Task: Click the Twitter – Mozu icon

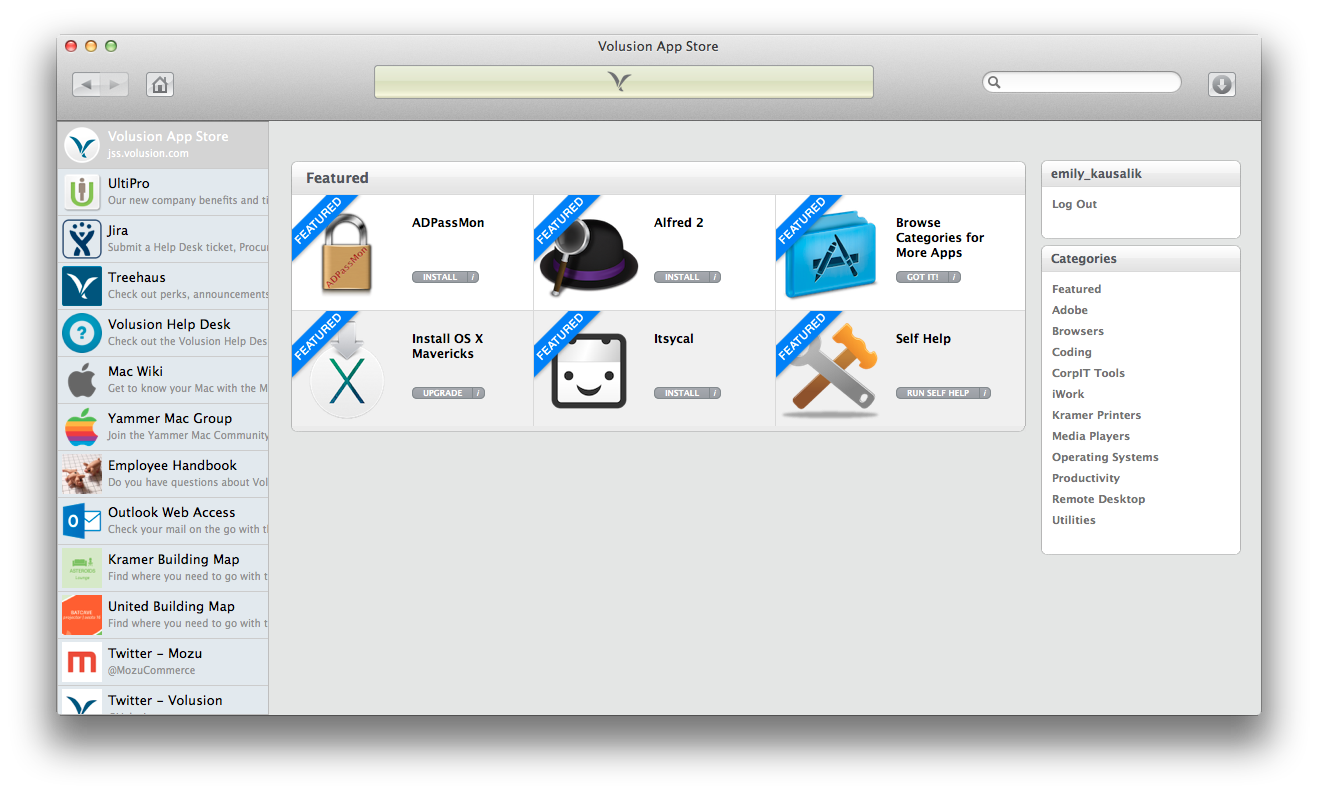Action: [x=81, y=662]
